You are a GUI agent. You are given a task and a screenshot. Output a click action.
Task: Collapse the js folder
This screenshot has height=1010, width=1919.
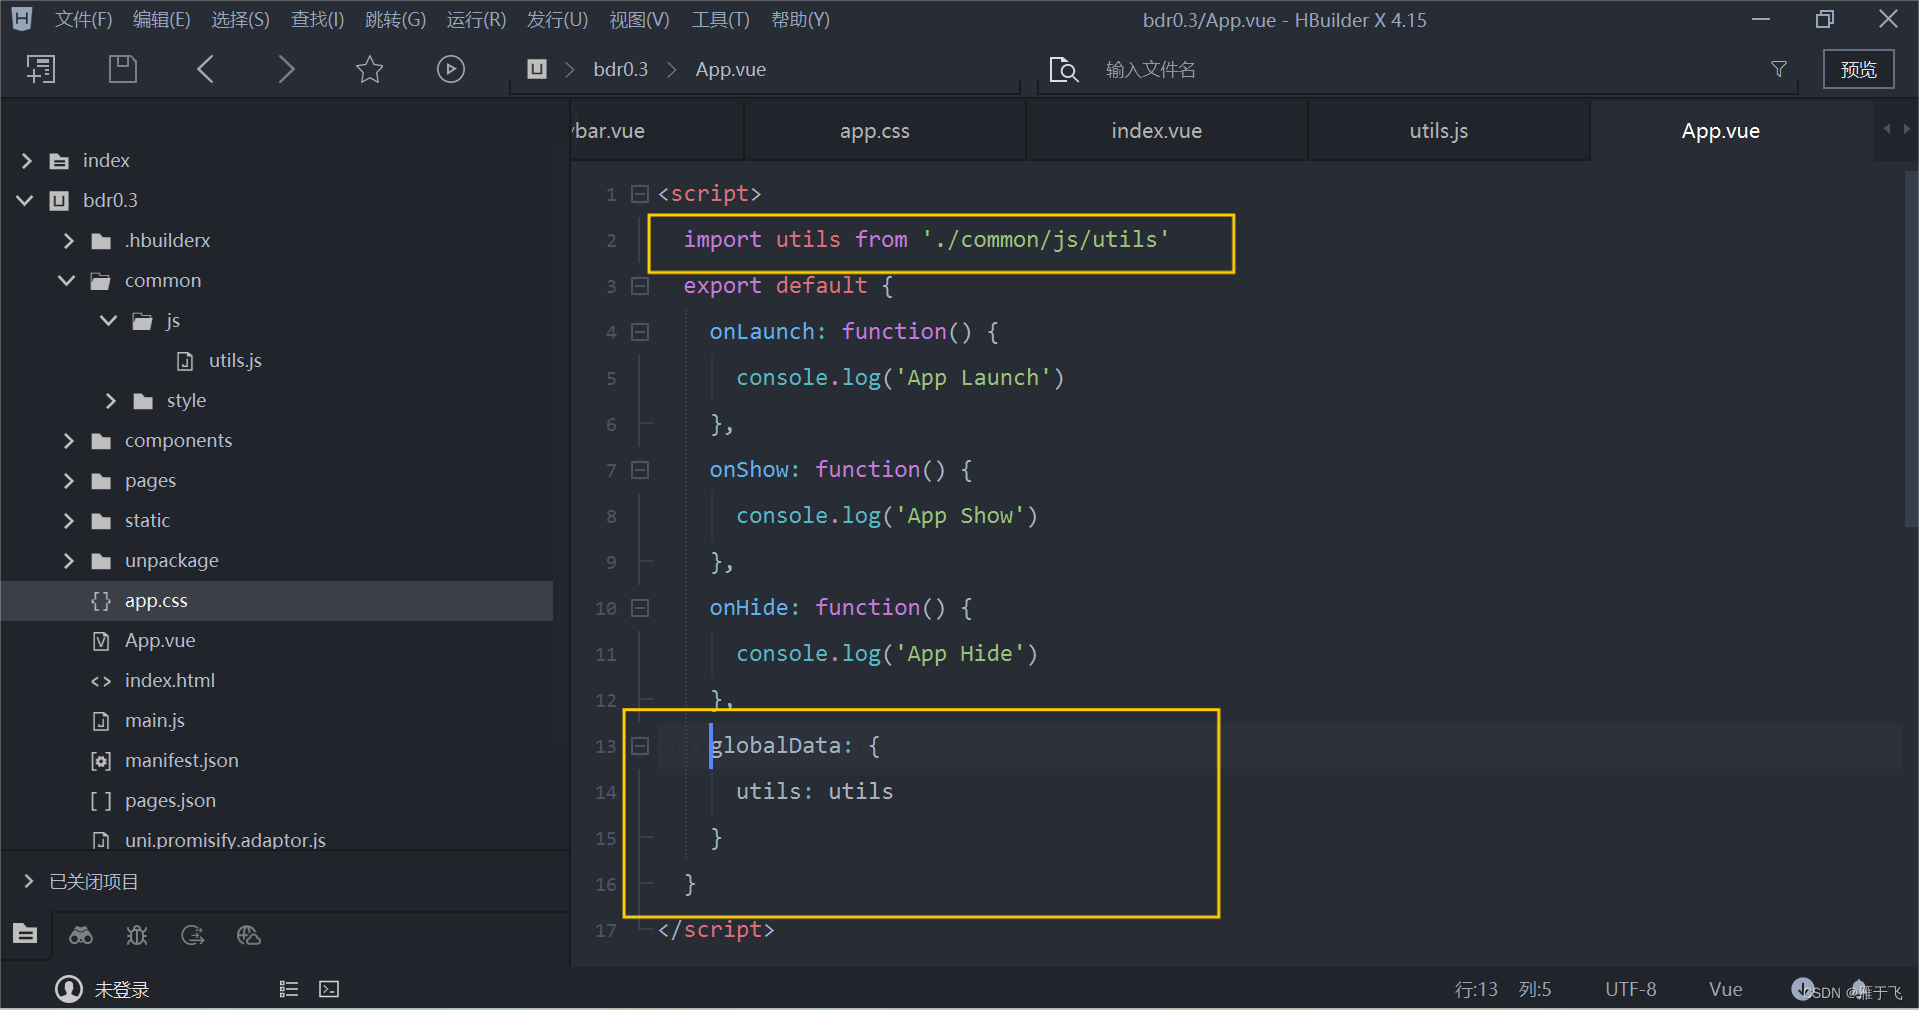click(x=109, y=321)
